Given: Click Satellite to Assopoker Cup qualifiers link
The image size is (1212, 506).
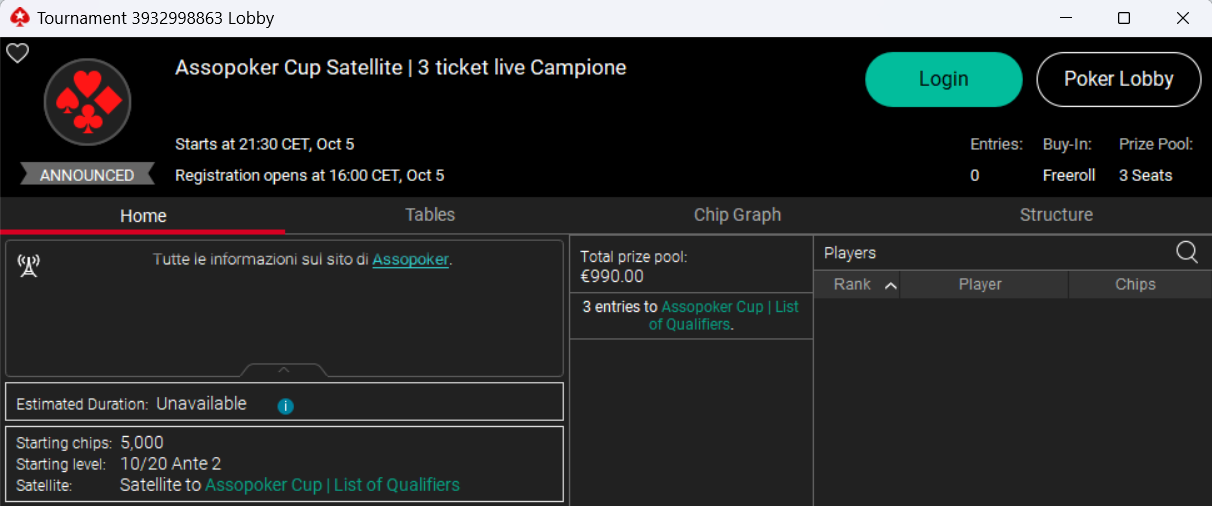Looking at the screenshot, I should (332, 485).
